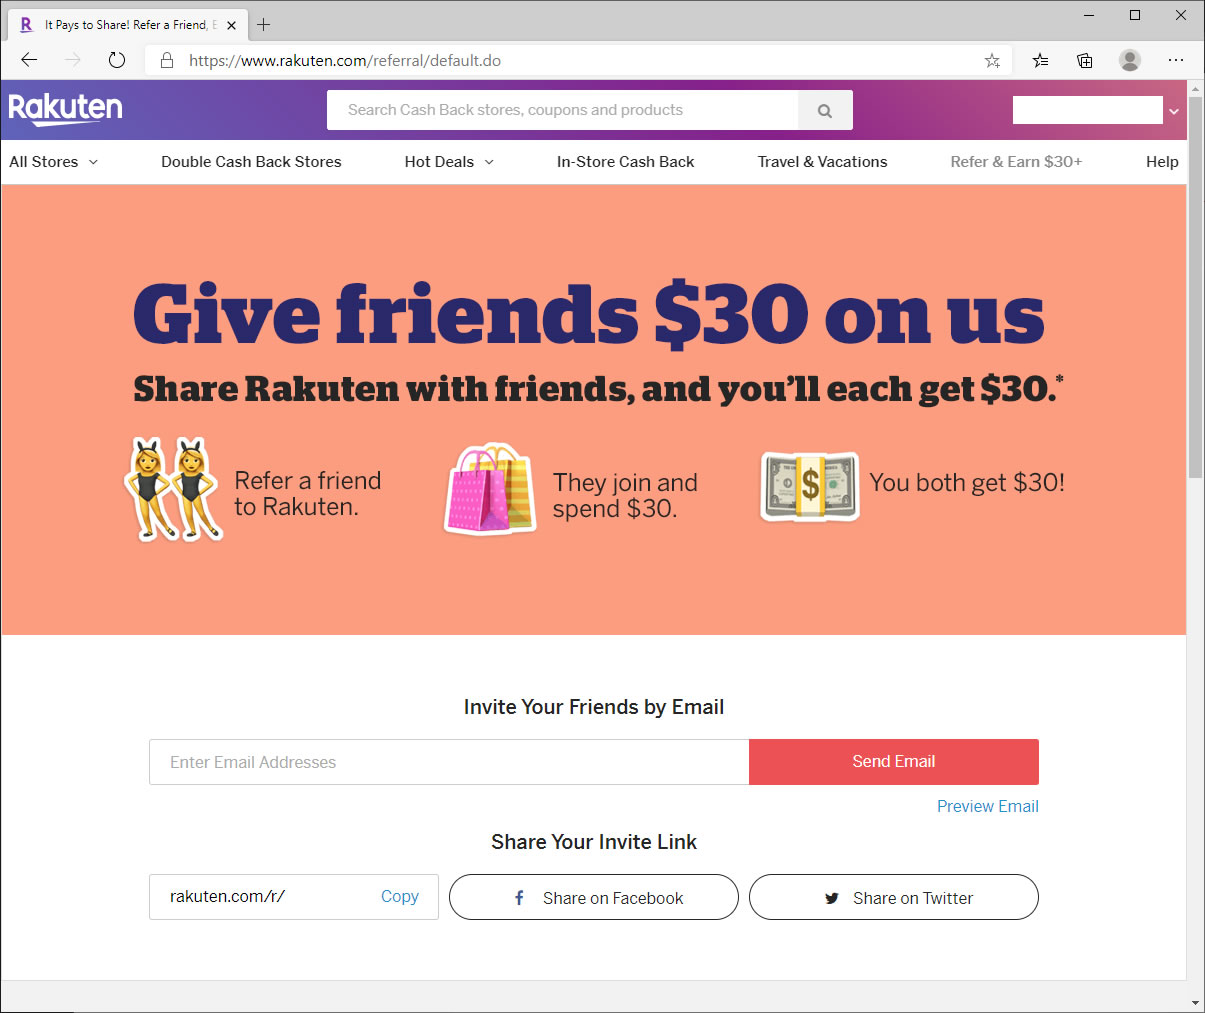Click the browser refresh icon

[x=117, y=60]
